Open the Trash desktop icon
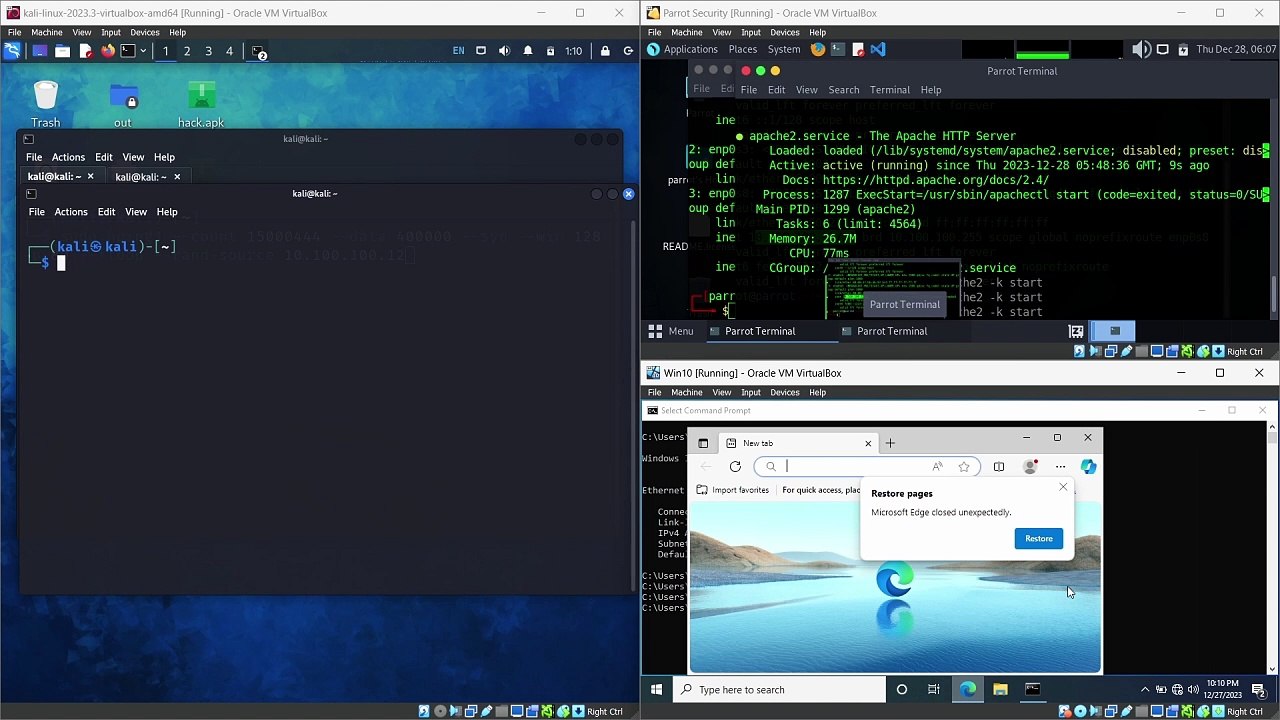1280x720 pixels. [45, 104]
